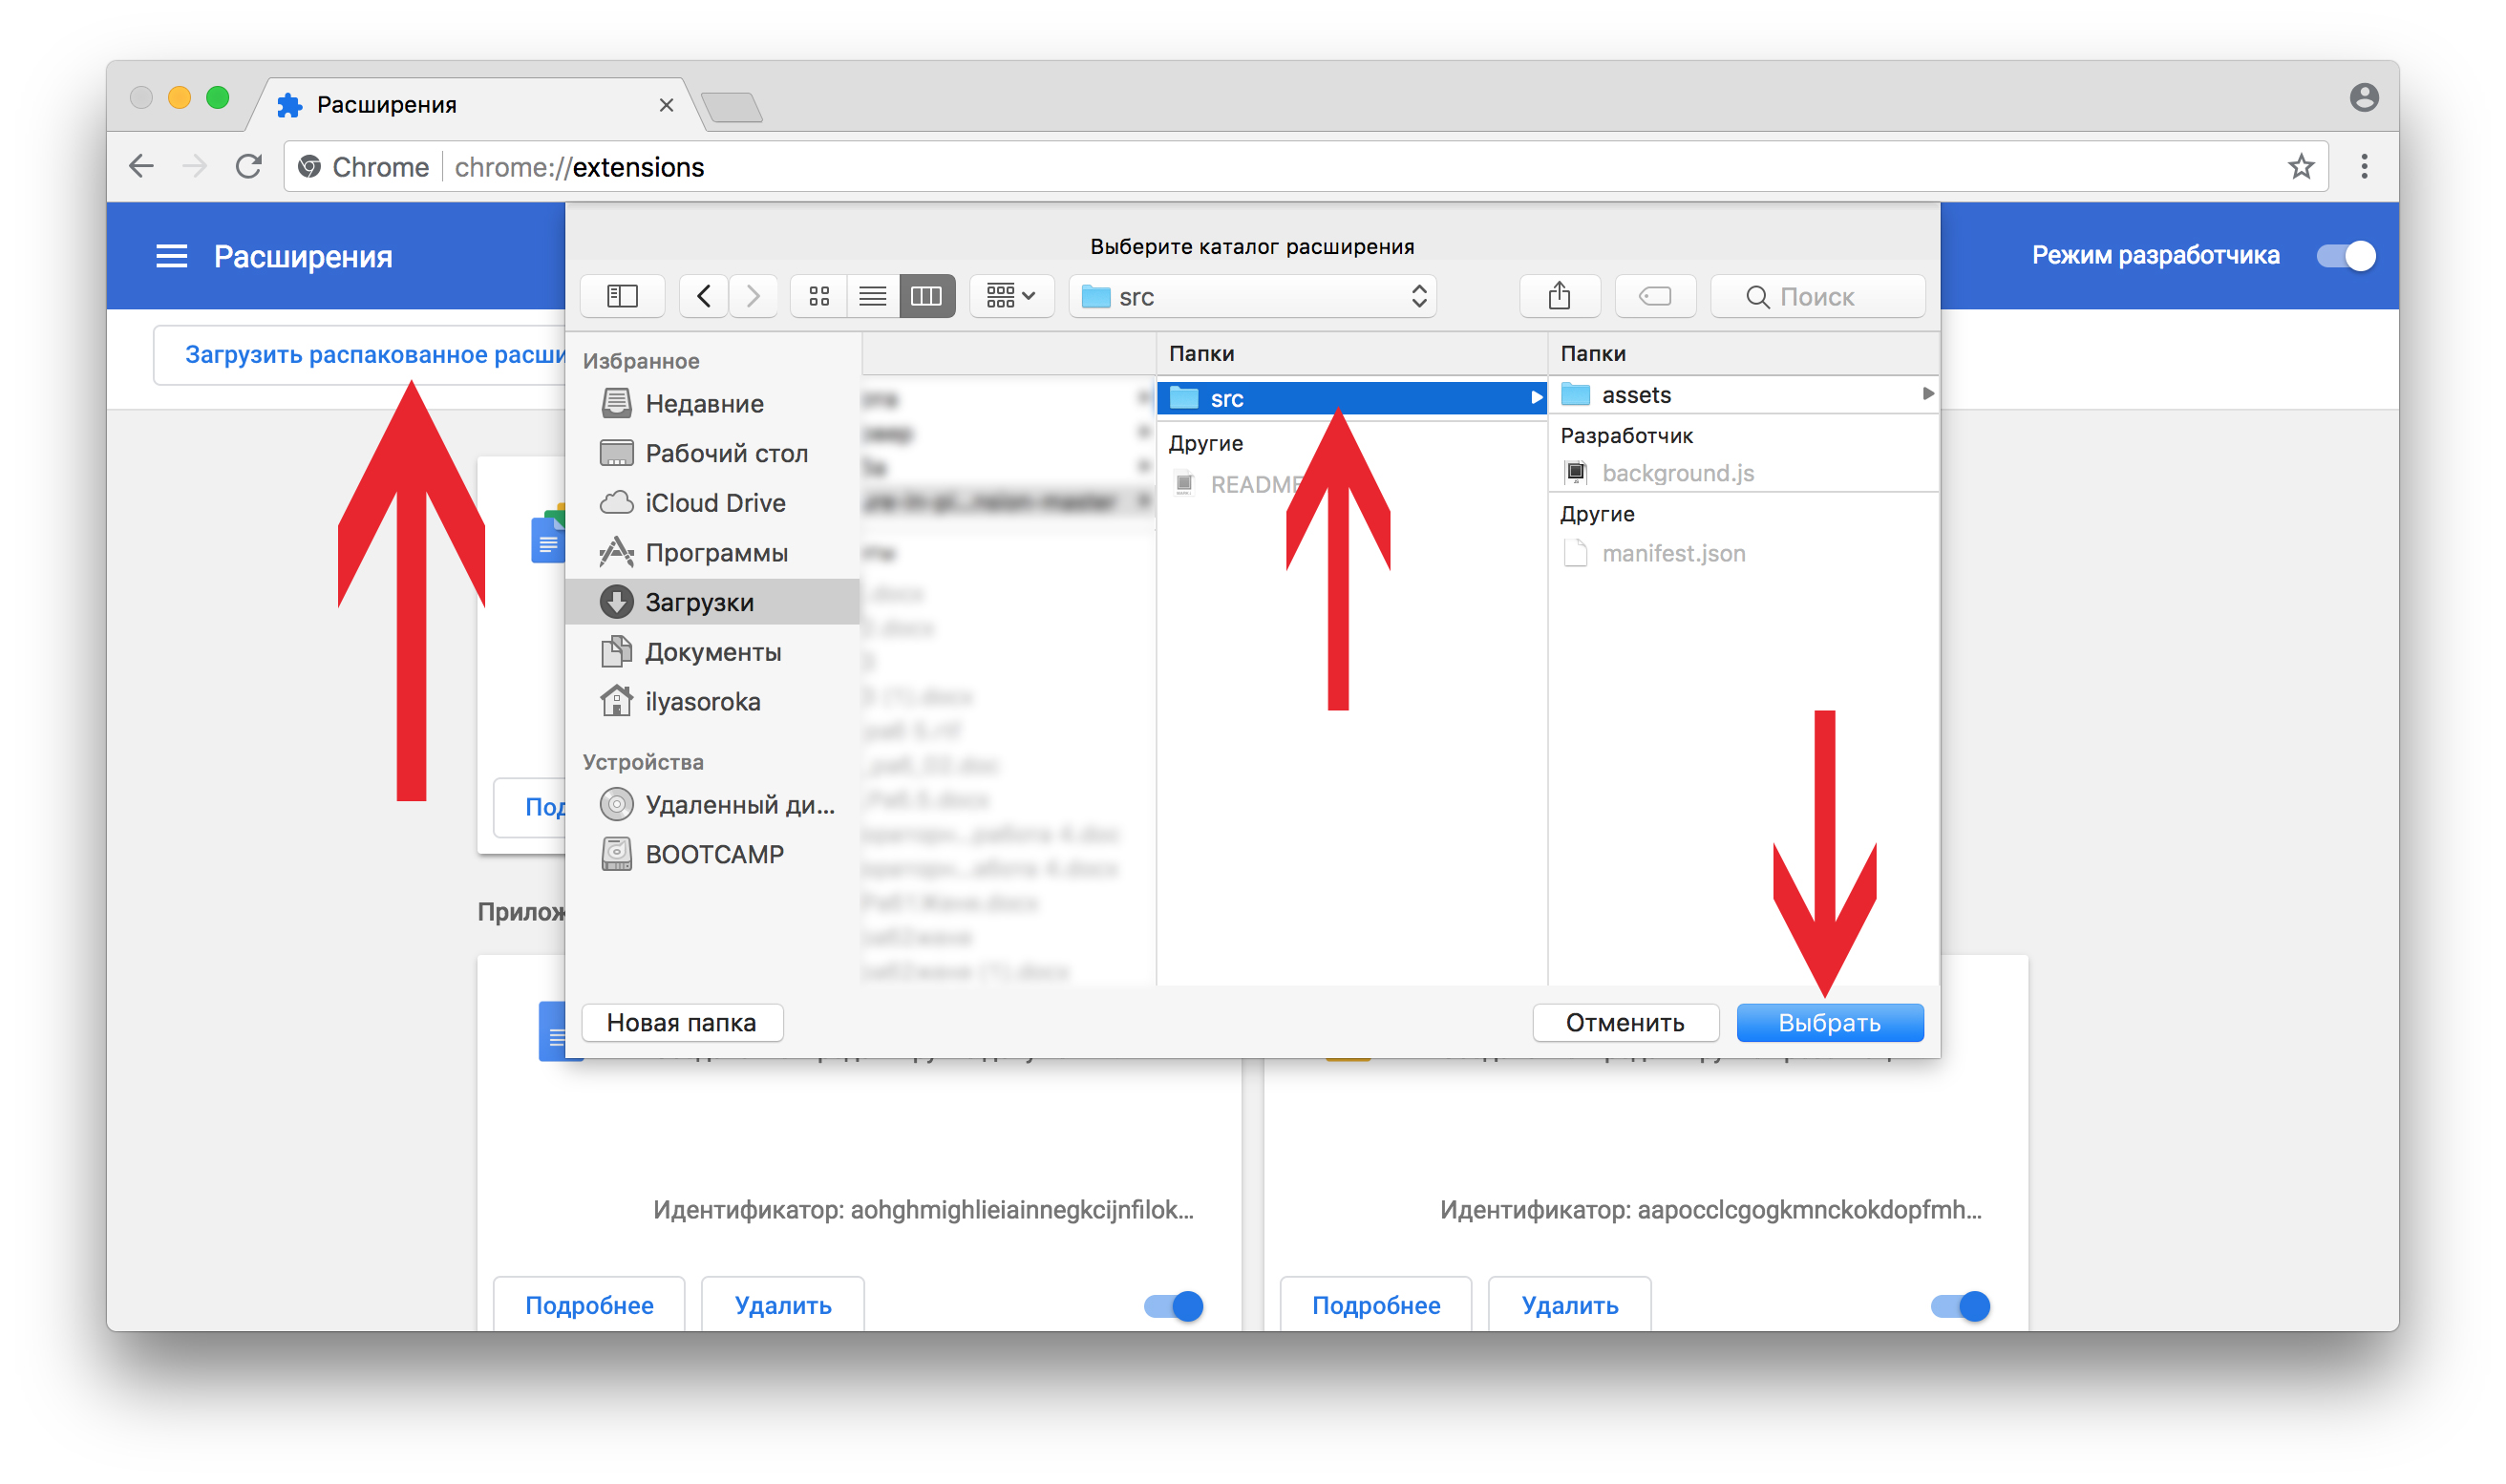Close the Расширения tab
The height and width of the screenshot is (1484, 2506).
click(666, 105)
